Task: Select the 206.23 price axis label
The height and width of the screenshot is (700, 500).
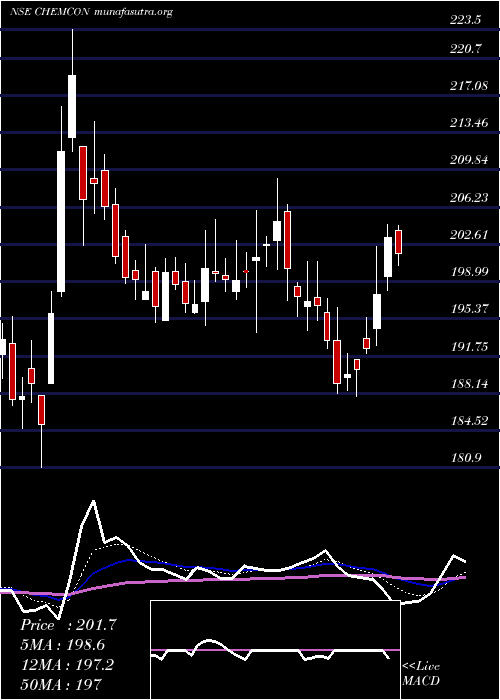Action: [469, 197]
